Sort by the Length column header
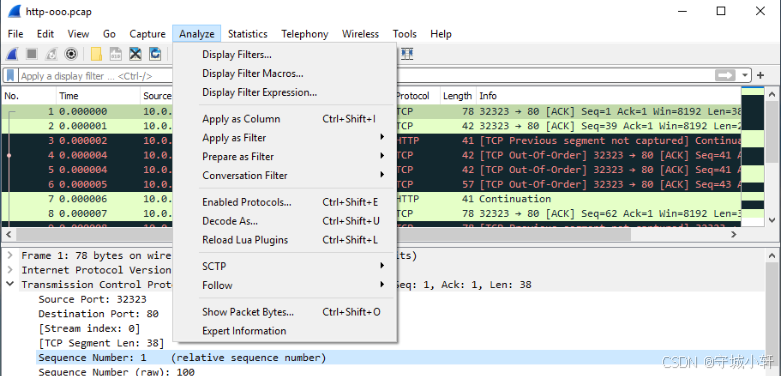Screen dimensions: 781x376 pos(458,96)
